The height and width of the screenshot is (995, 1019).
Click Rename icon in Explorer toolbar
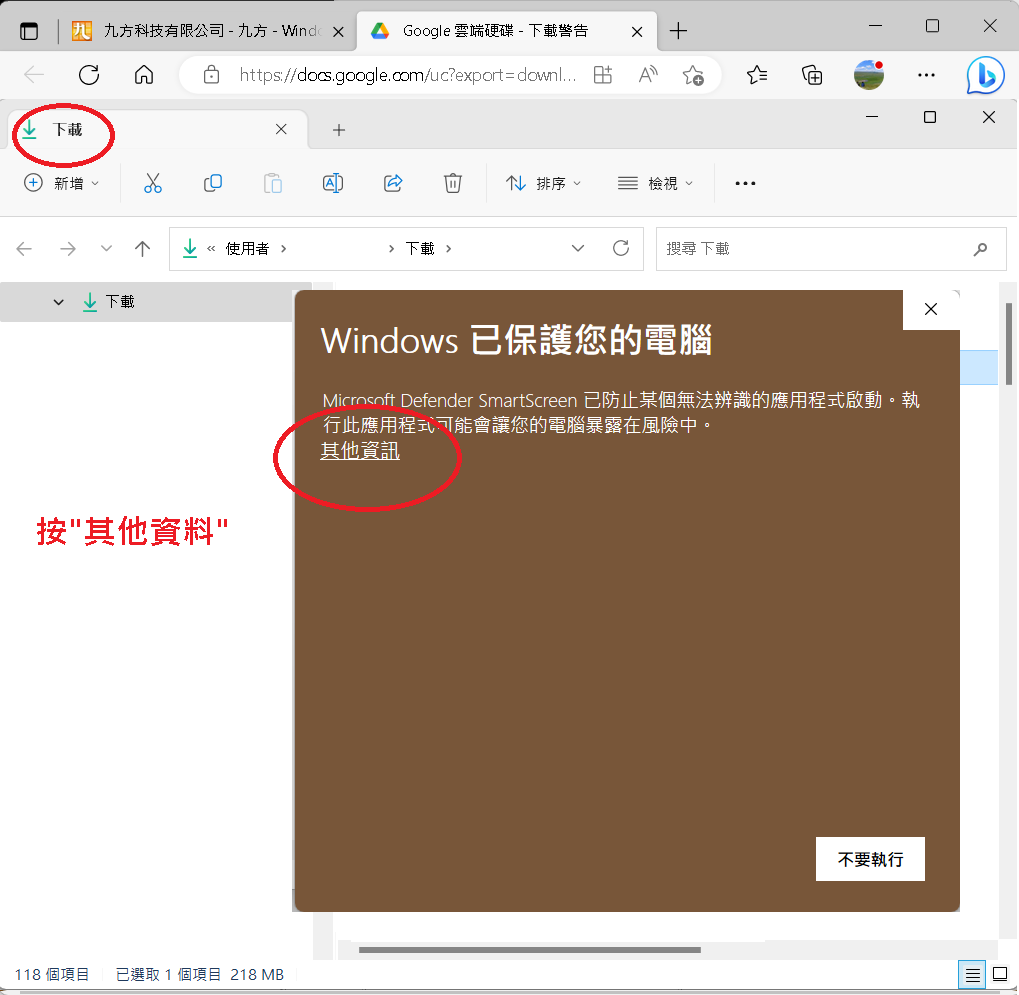pyautogui.click(x=333, y=183)
